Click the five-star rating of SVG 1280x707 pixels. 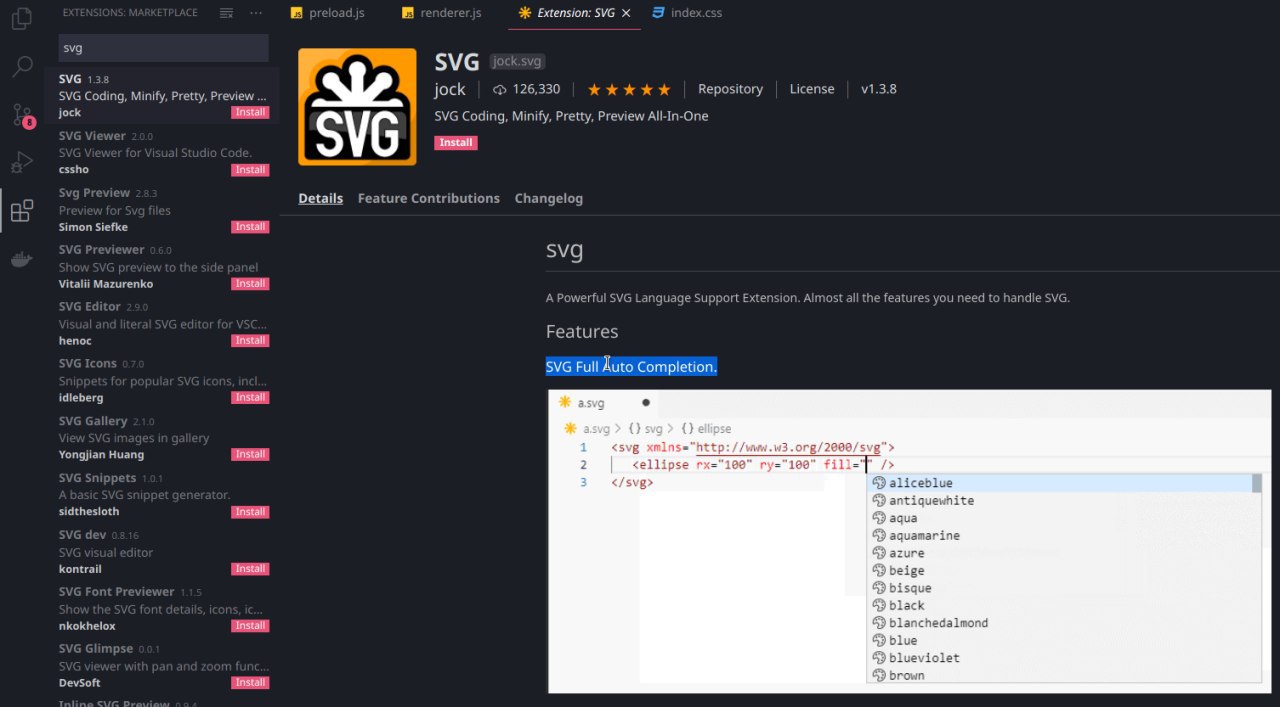point(629,89)
